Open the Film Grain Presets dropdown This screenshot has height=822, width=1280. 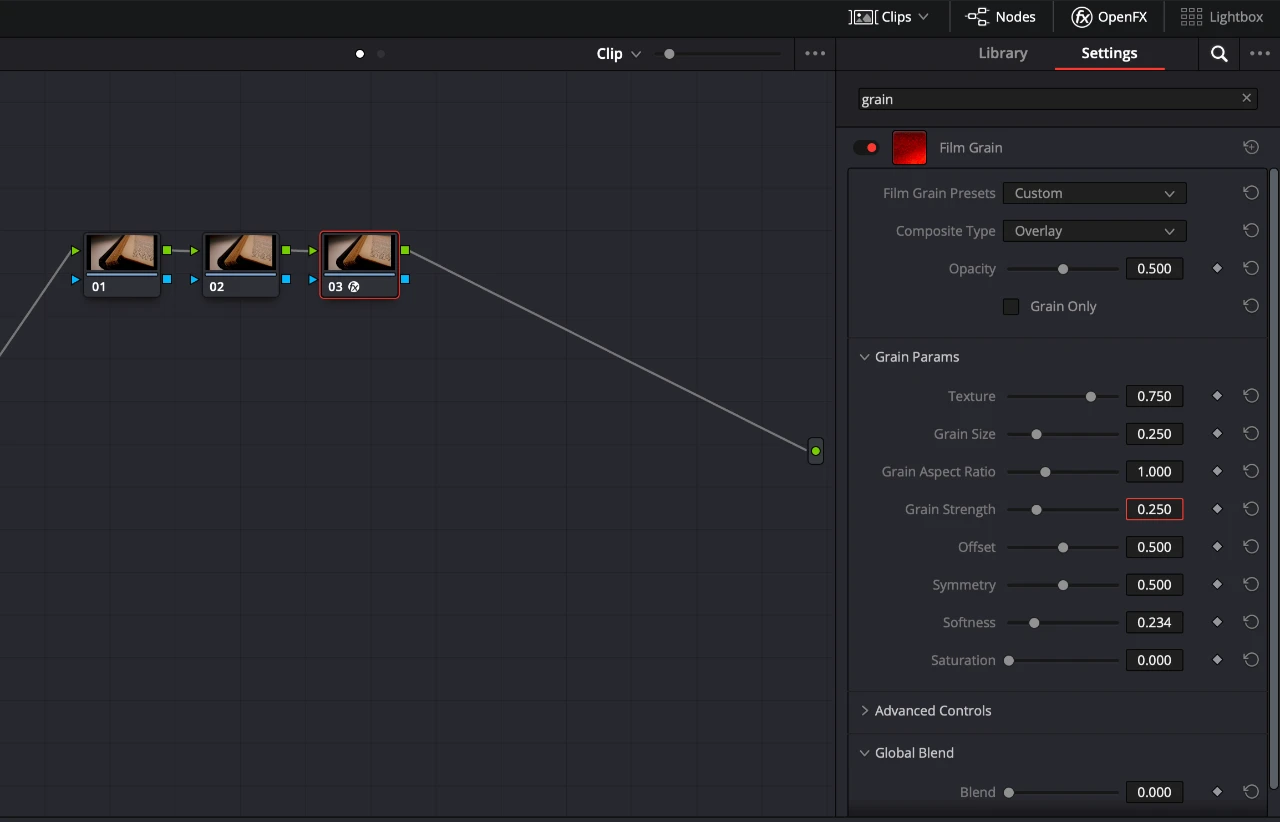[1094, 193]
